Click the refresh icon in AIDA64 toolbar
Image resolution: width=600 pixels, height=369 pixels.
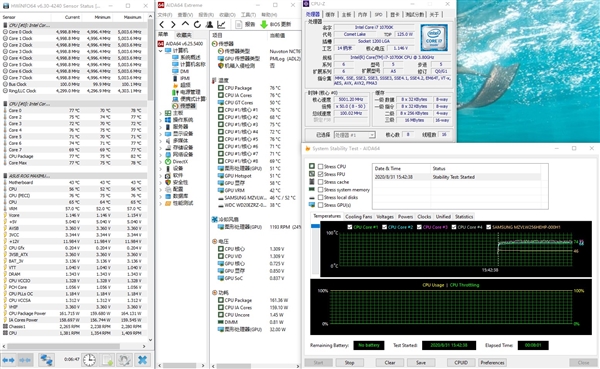pyautogui.click(x=197, y=24)
